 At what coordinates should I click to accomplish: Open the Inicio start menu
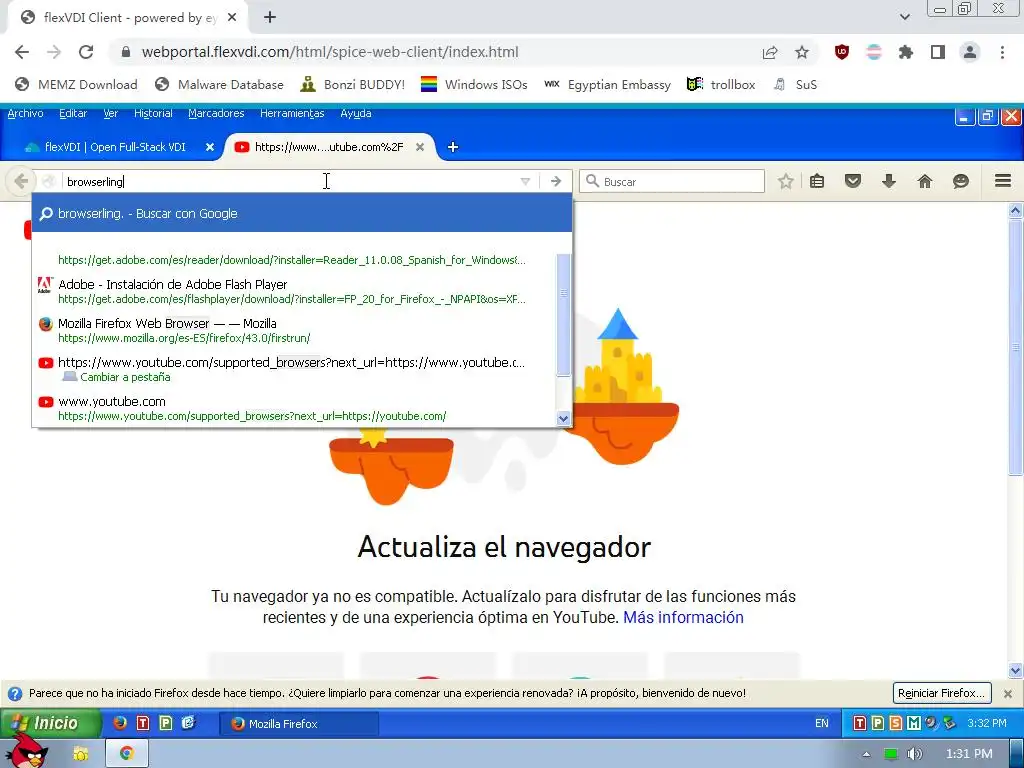[x=50, y=723]
